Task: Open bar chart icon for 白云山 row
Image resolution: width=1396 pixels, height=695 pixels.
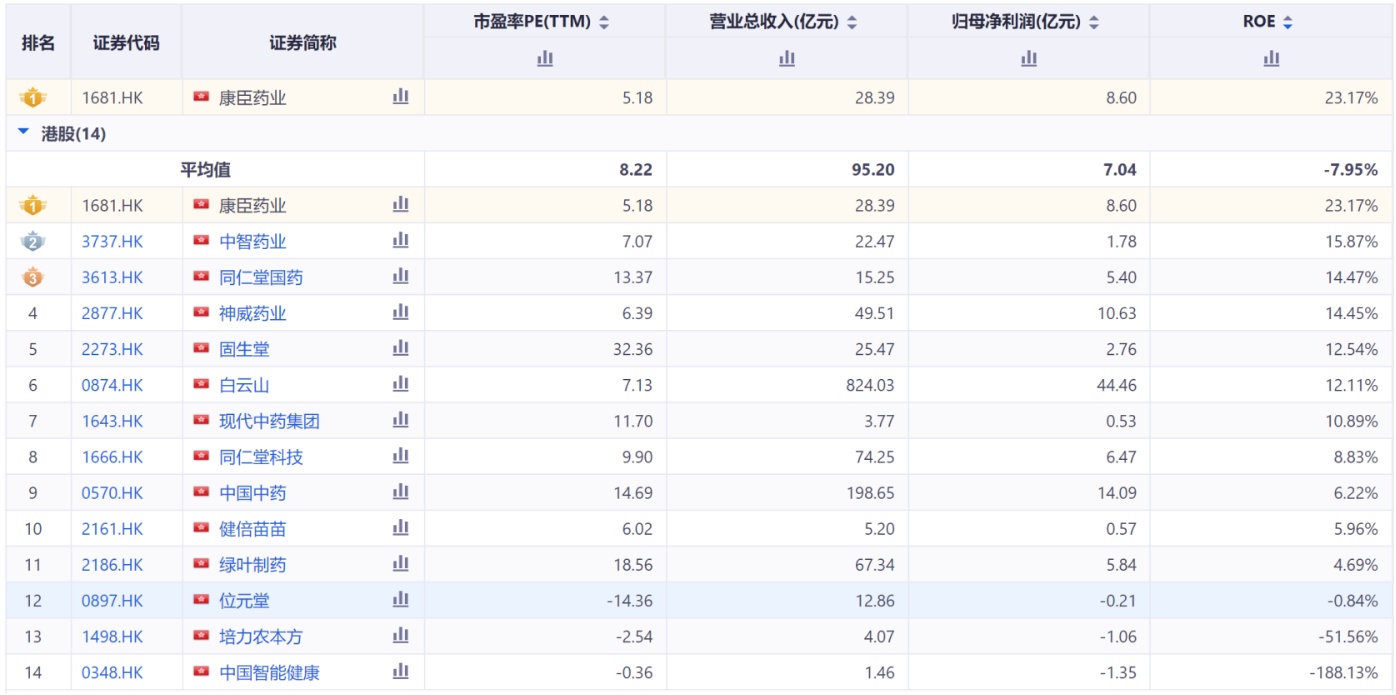Action: click(401, 385)
